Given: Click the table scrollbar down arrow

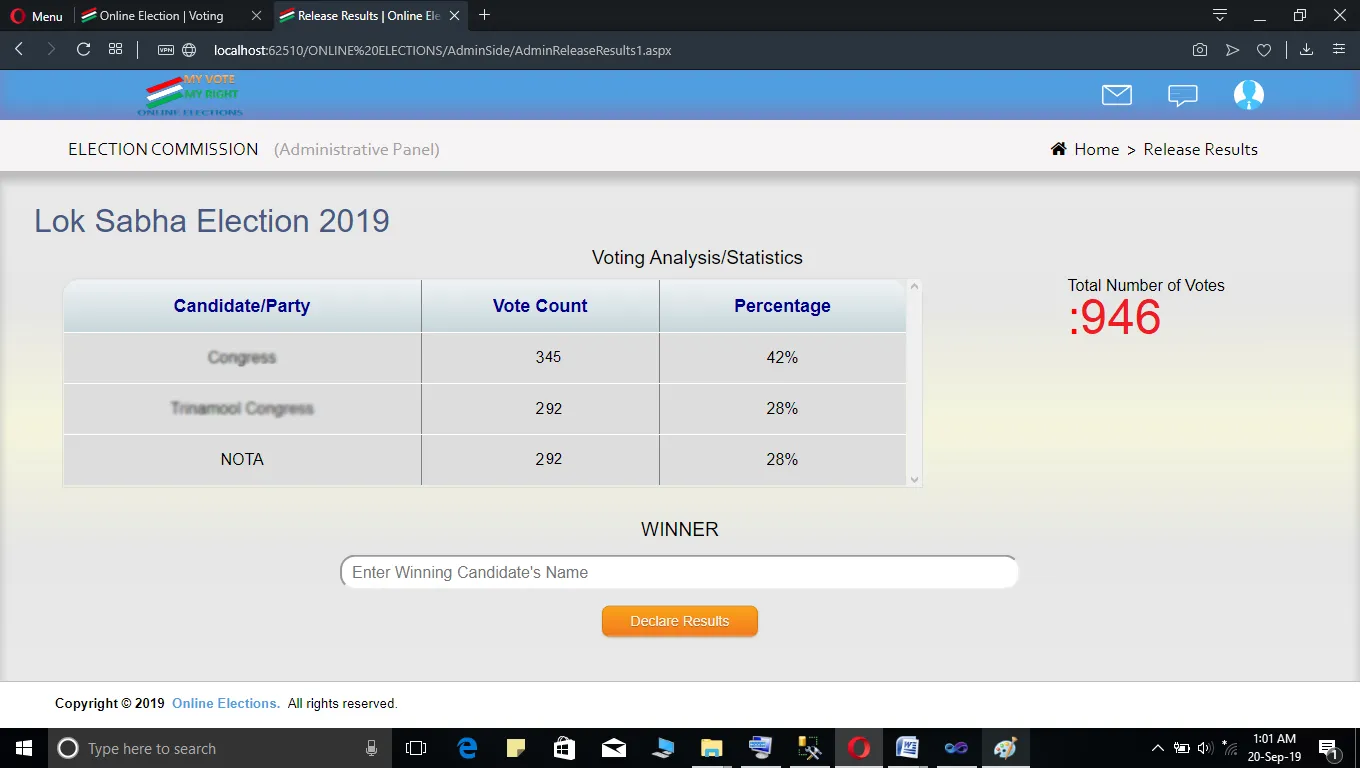Looking at the screenshot, I should 914,480.
